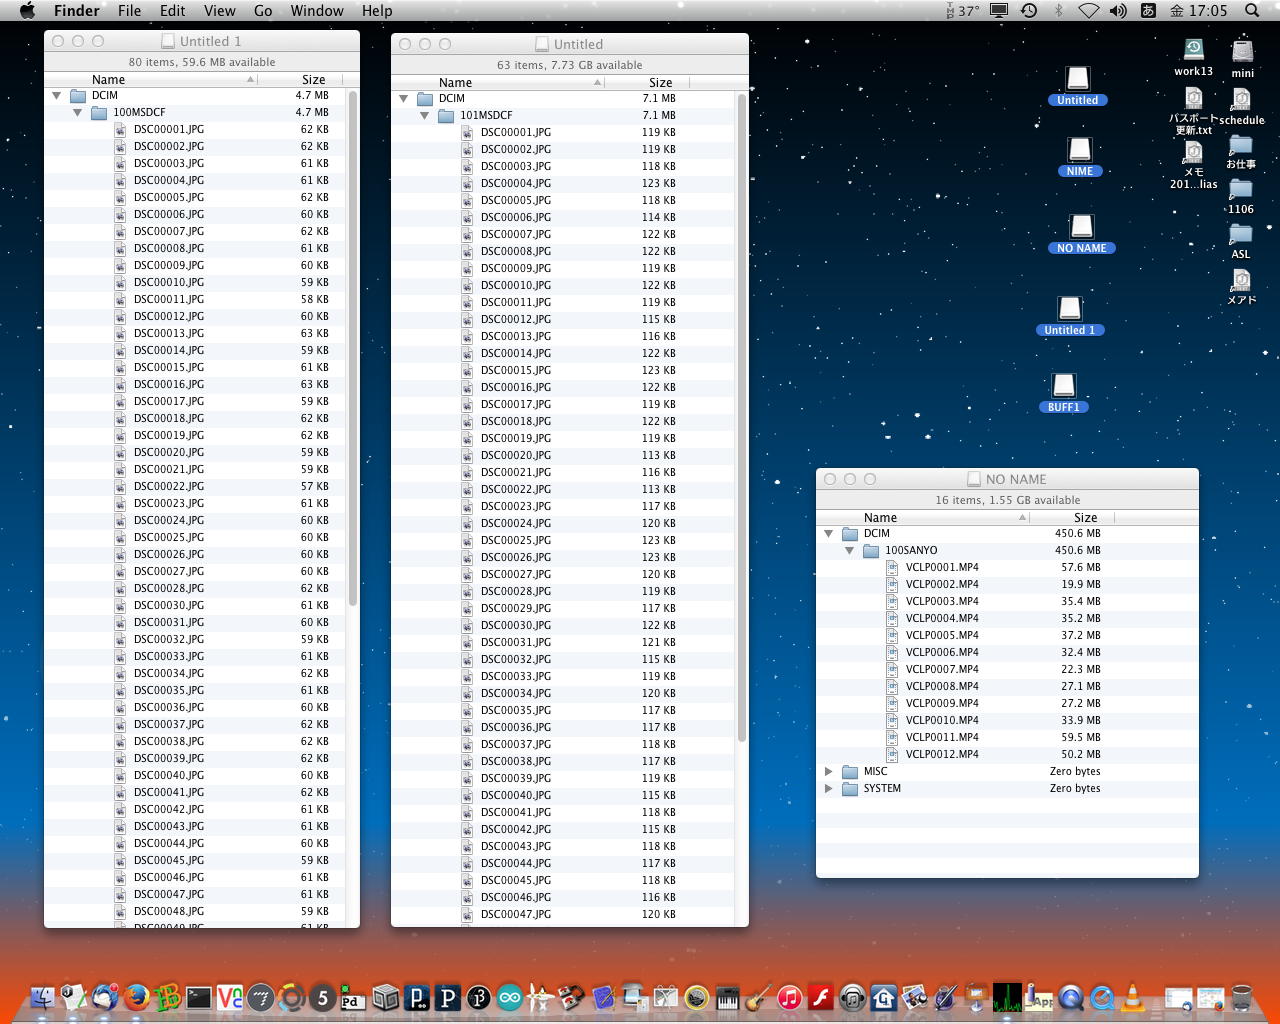Open the Go menu

tap(263, 11)
